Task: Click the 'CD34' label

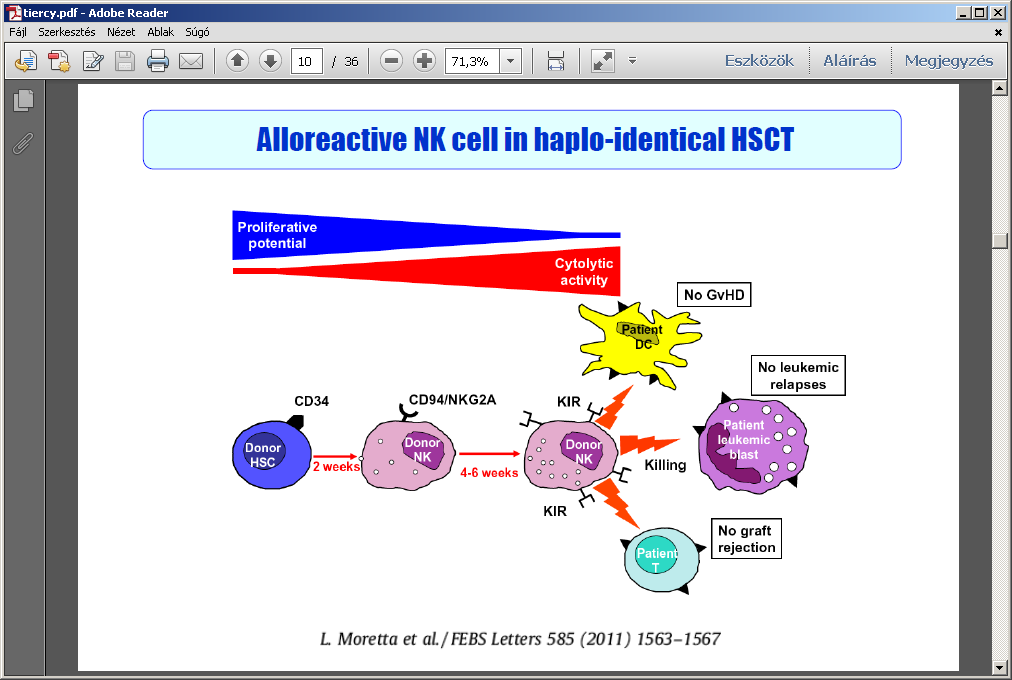Action: [312, 401]
